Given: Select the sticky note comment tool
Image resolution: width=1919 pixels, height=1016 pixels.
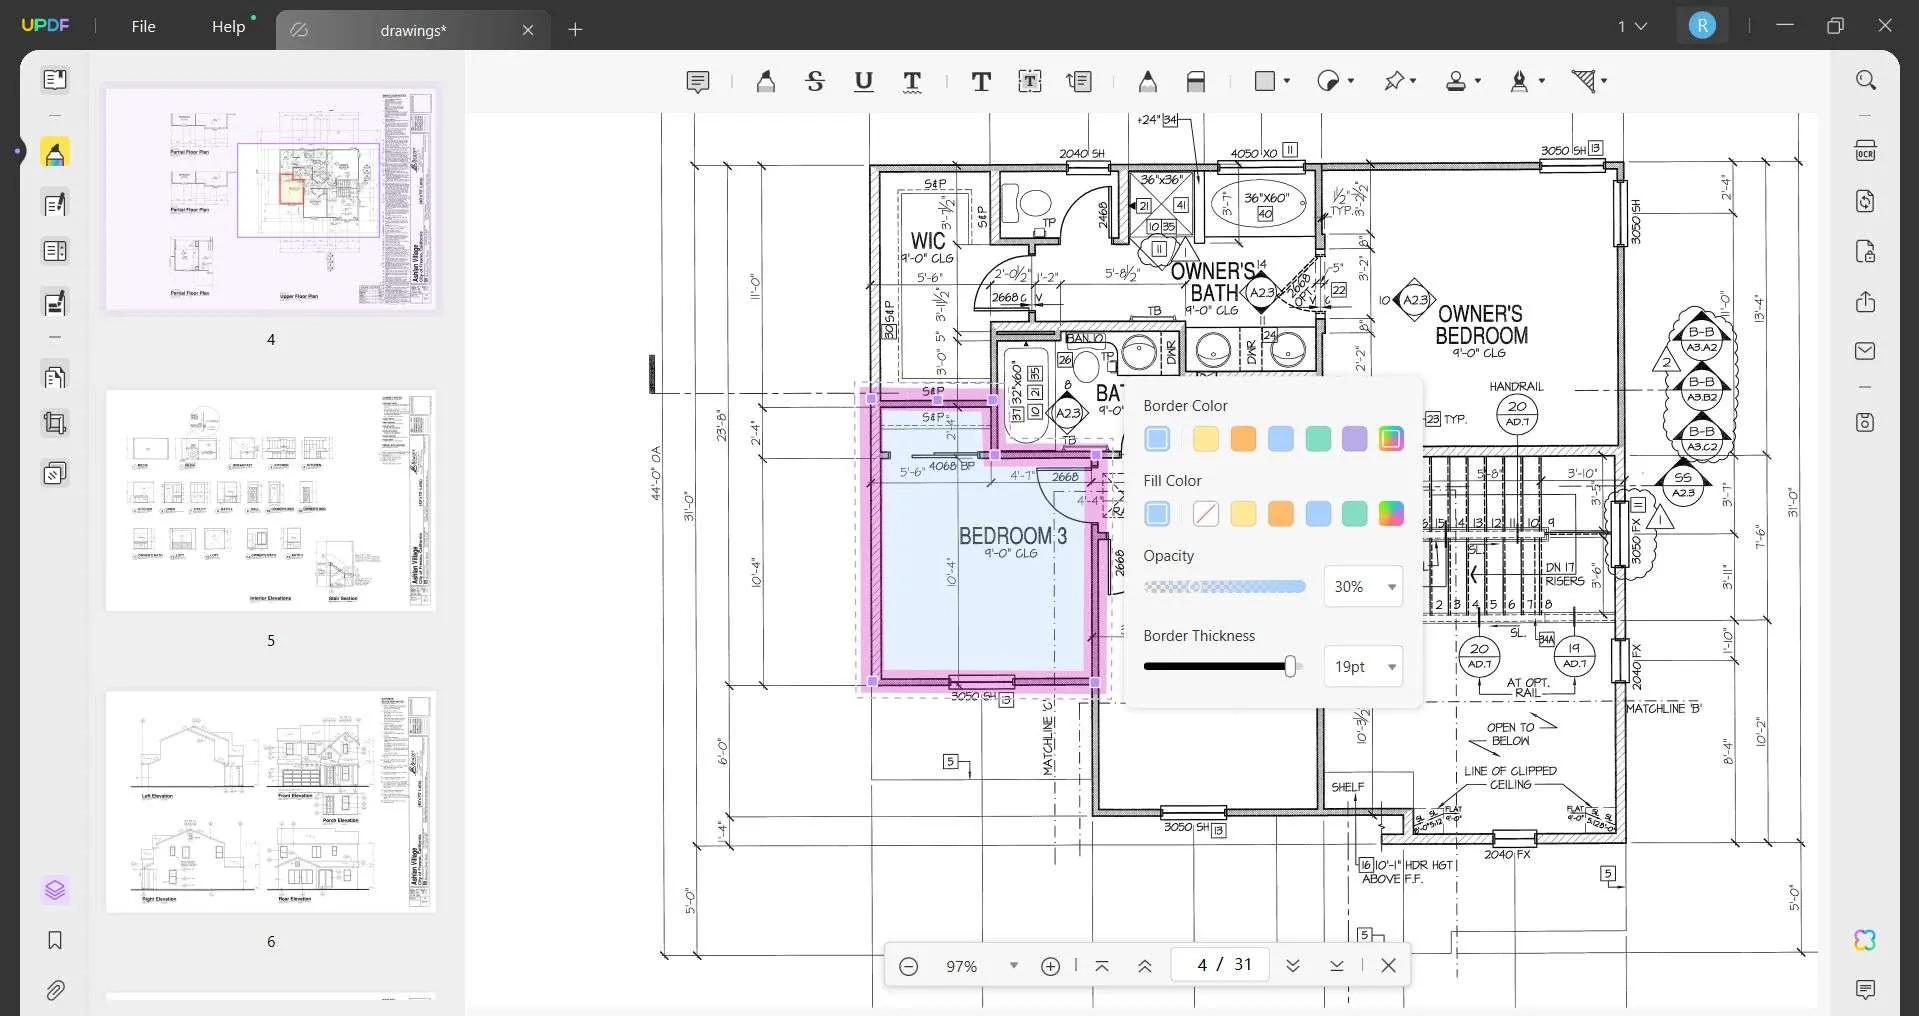Looking at the screenshot, I should point(698,82).
